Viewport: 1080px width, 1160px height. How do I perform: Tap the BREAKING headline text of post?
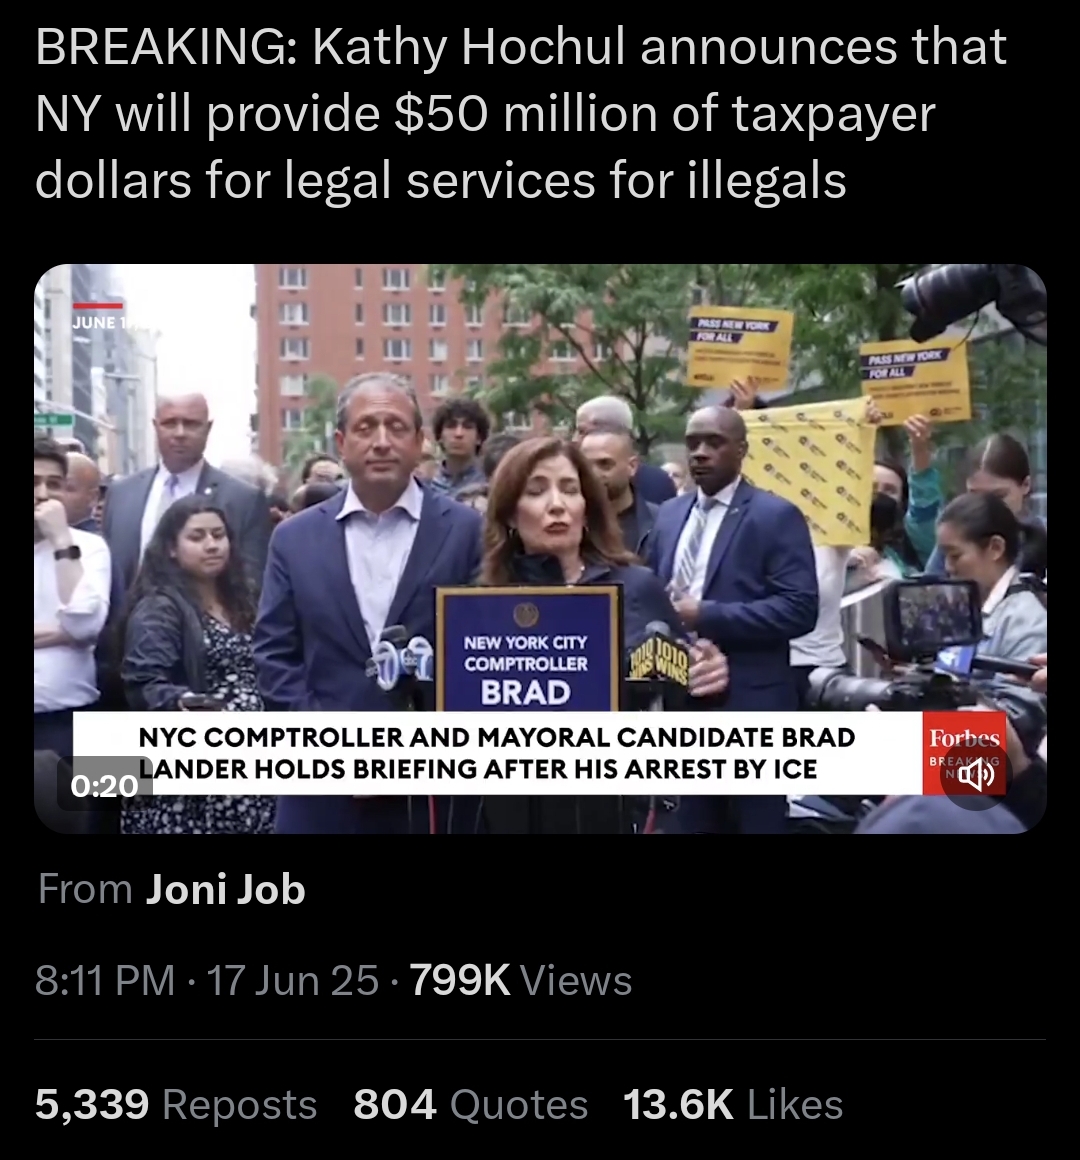[521, 113]
